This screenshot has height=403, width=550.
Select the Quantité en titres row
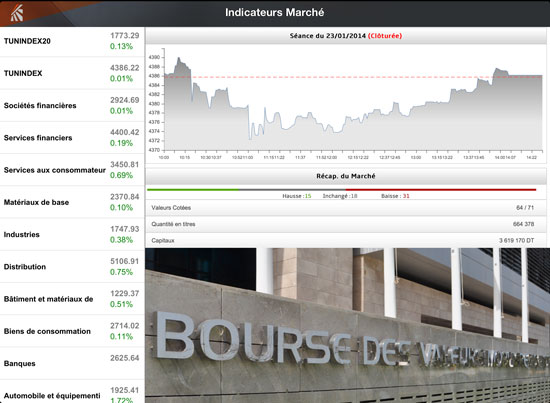(x=346, y=224)
